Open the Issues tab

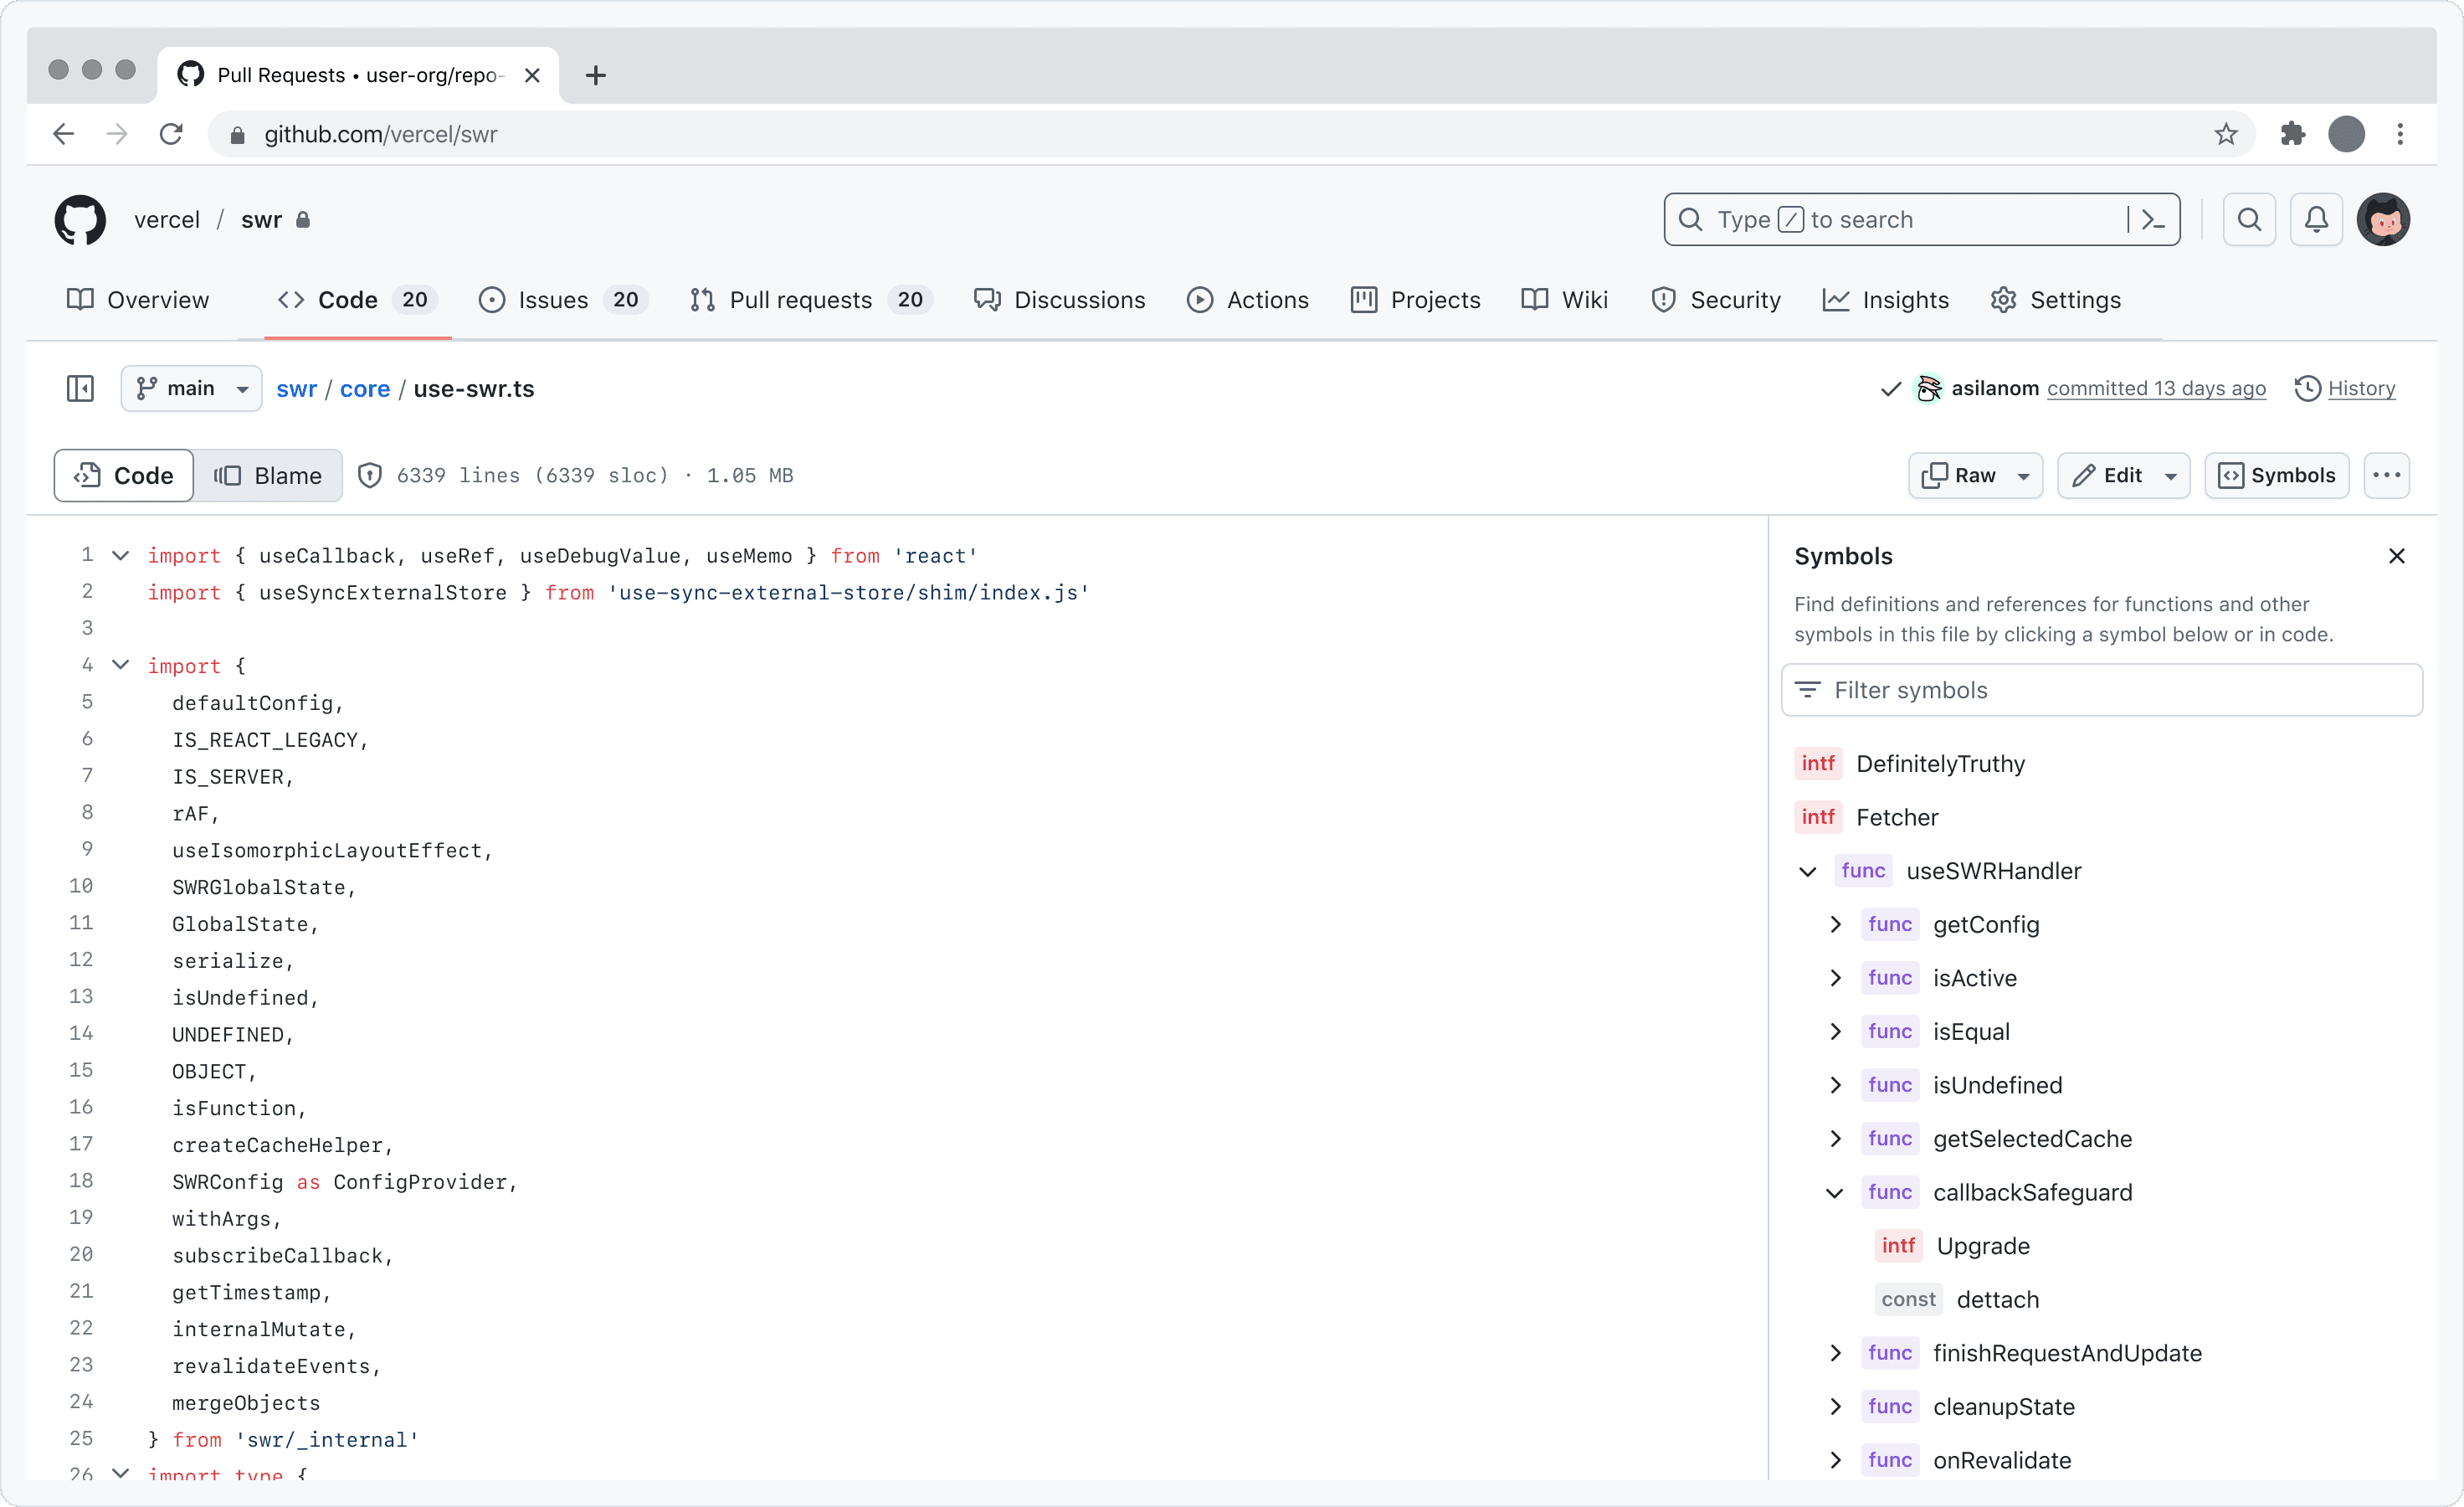(563, 300)
